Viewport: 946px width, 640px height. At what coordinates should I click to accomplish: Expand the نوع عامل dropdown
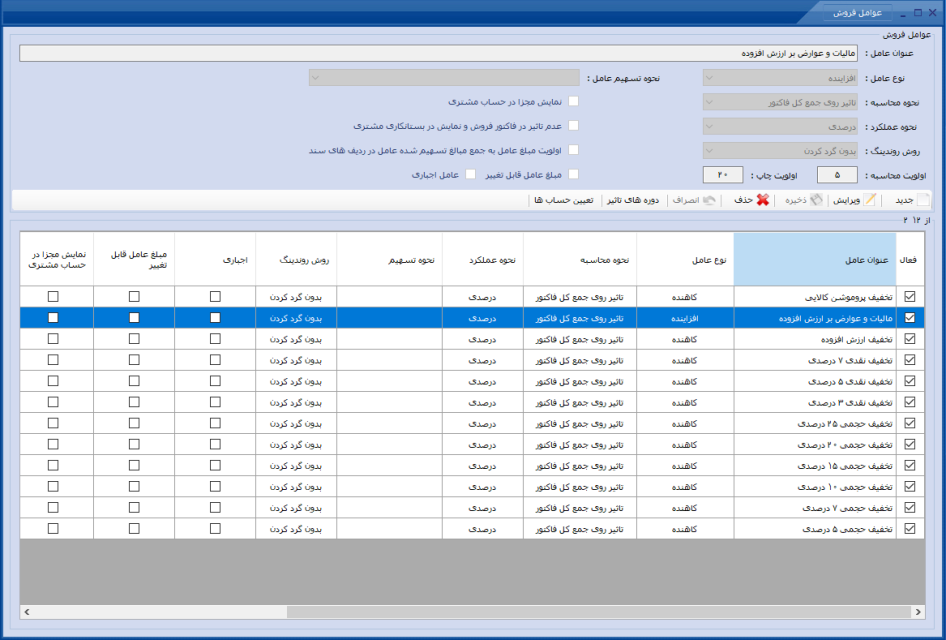click(x=780, y=78)
